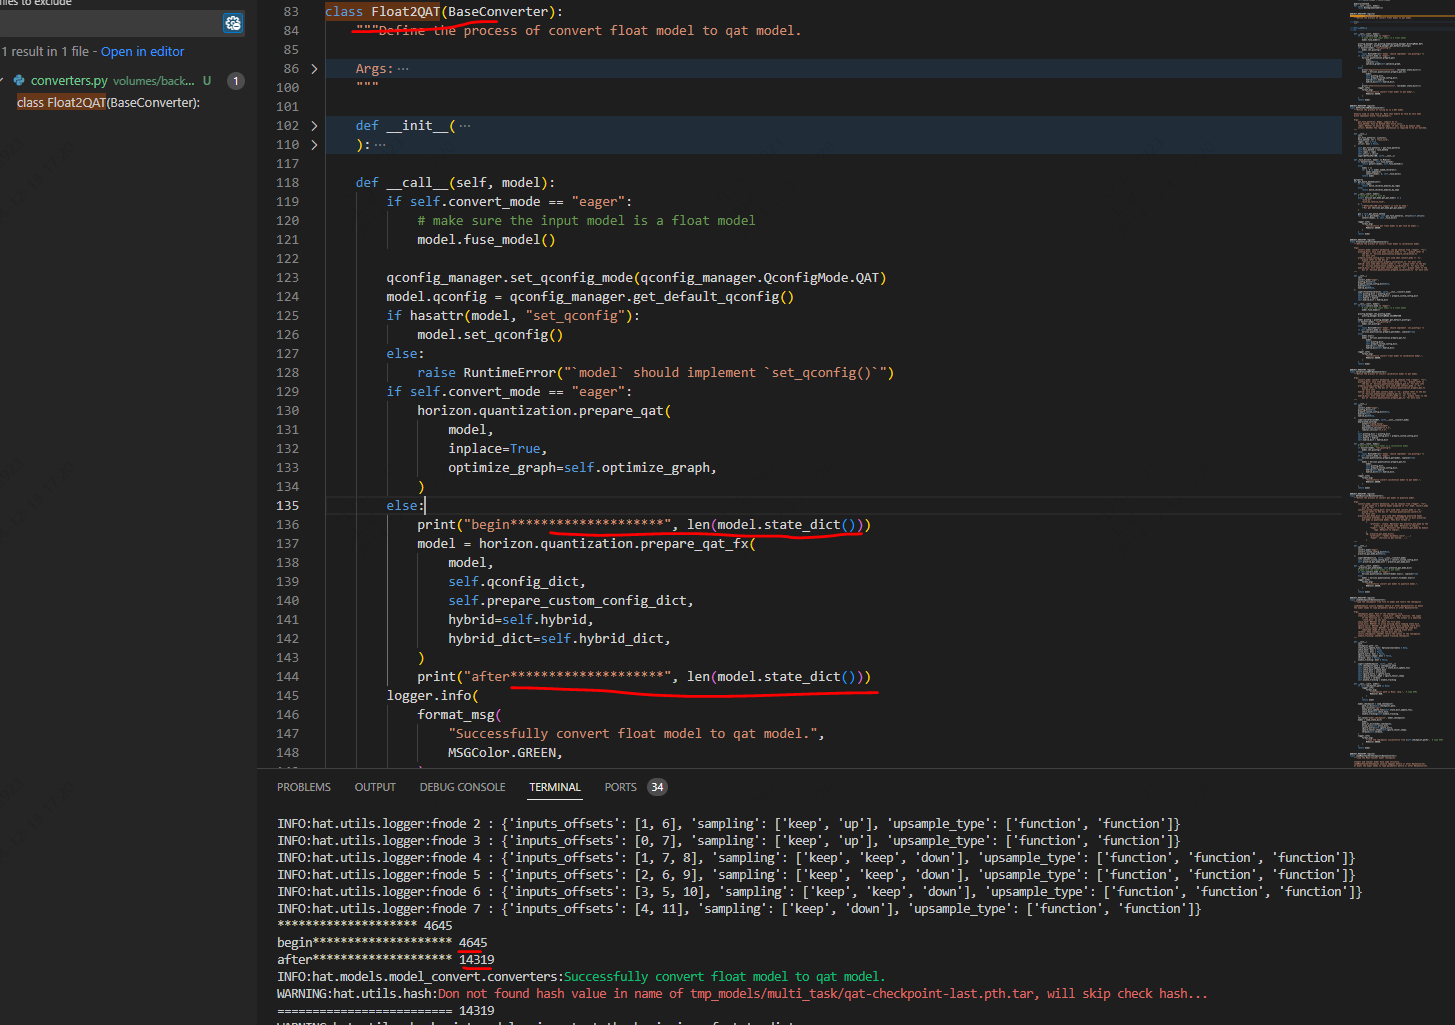This screenshot has height=1025, width=1455.
Task: Focus the files to exclude input field
Action: (x=108, y=23)
